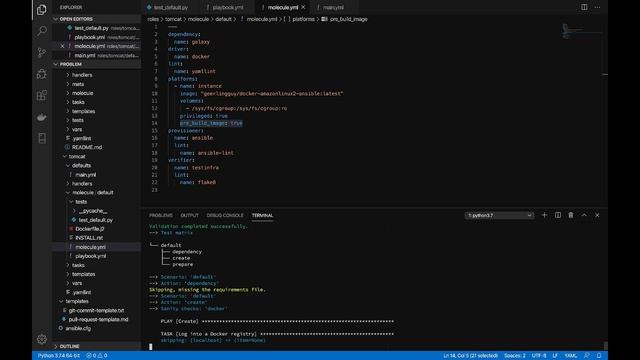Split the editor to the right
Image resolution: width=640 pixels, height=360 pixels.
coord(584,7)
